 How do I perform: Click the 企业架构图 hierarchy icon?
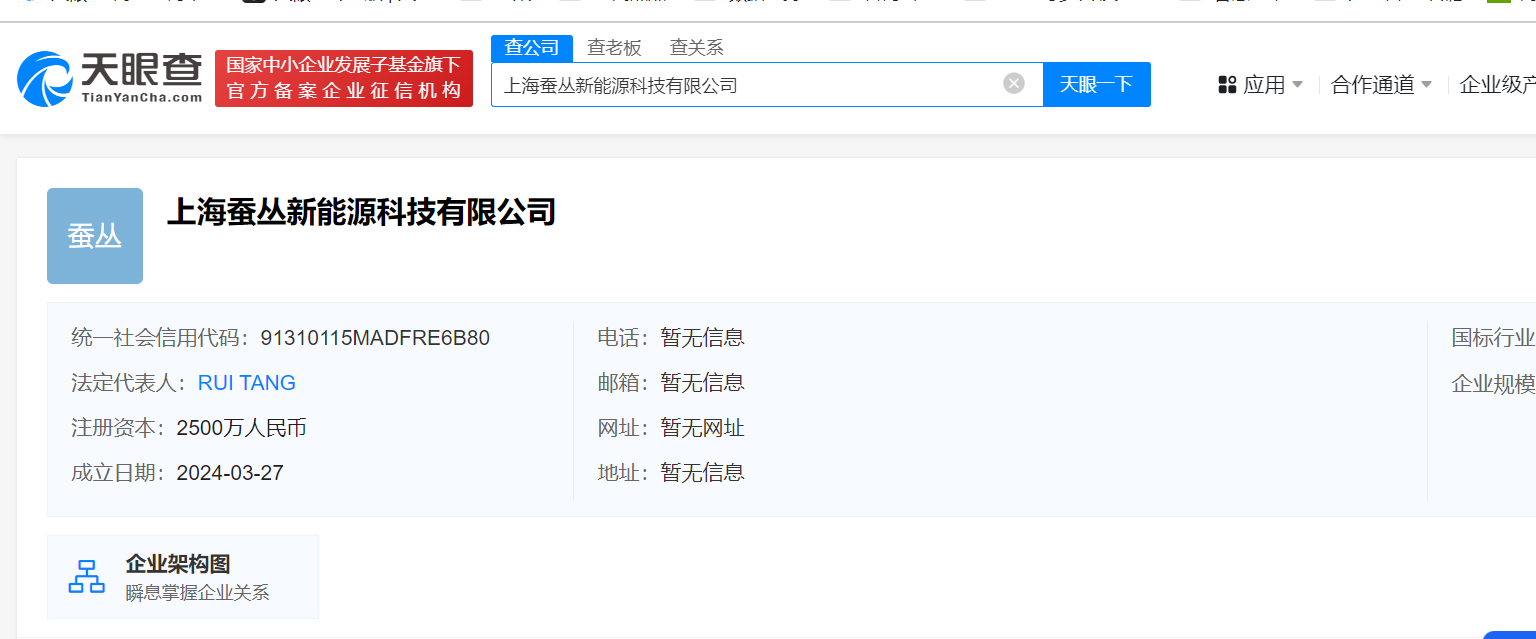coord(87,577)
